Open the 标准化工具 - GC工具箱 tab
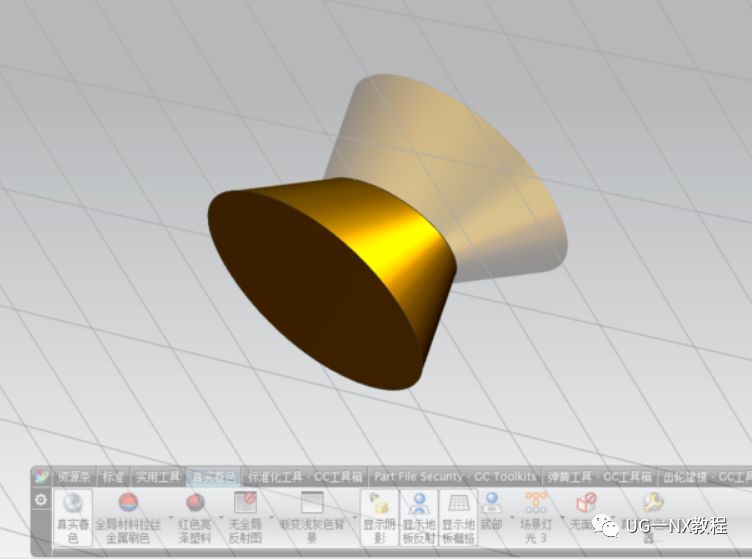Screen dimensions: 752x559 (305, 477)
